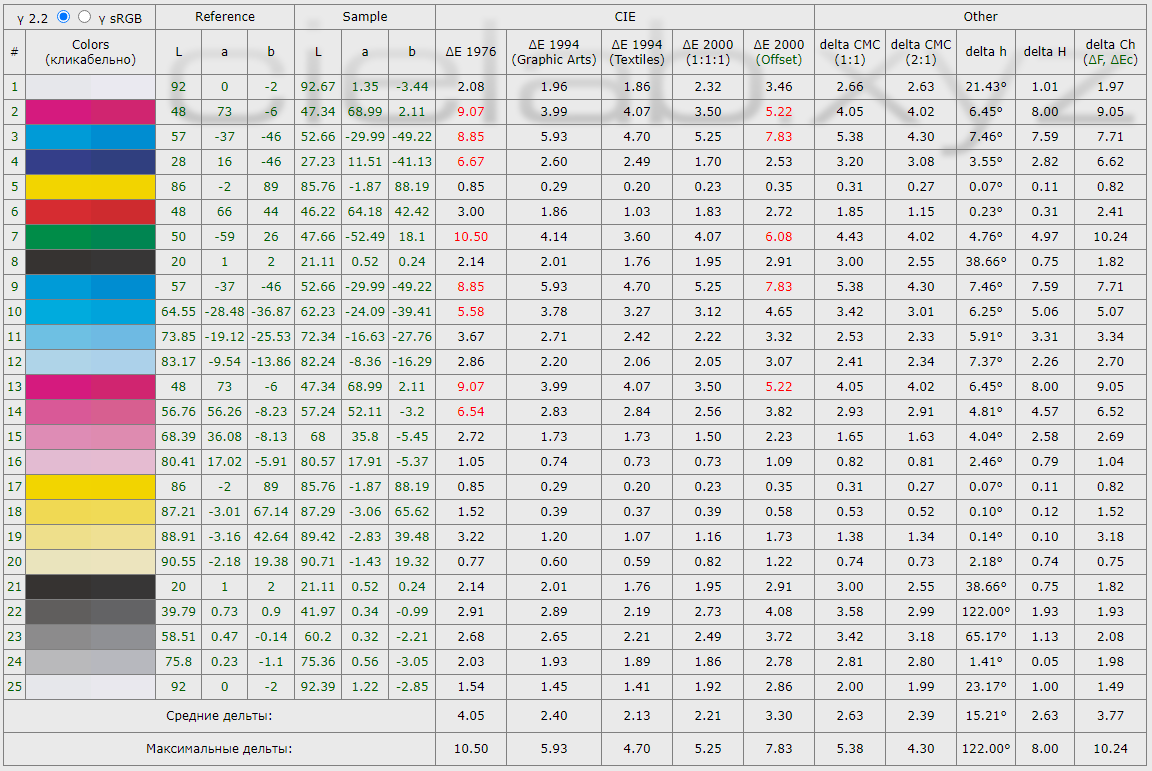Click the red 5.58 value in row 10

click(471, 312)
